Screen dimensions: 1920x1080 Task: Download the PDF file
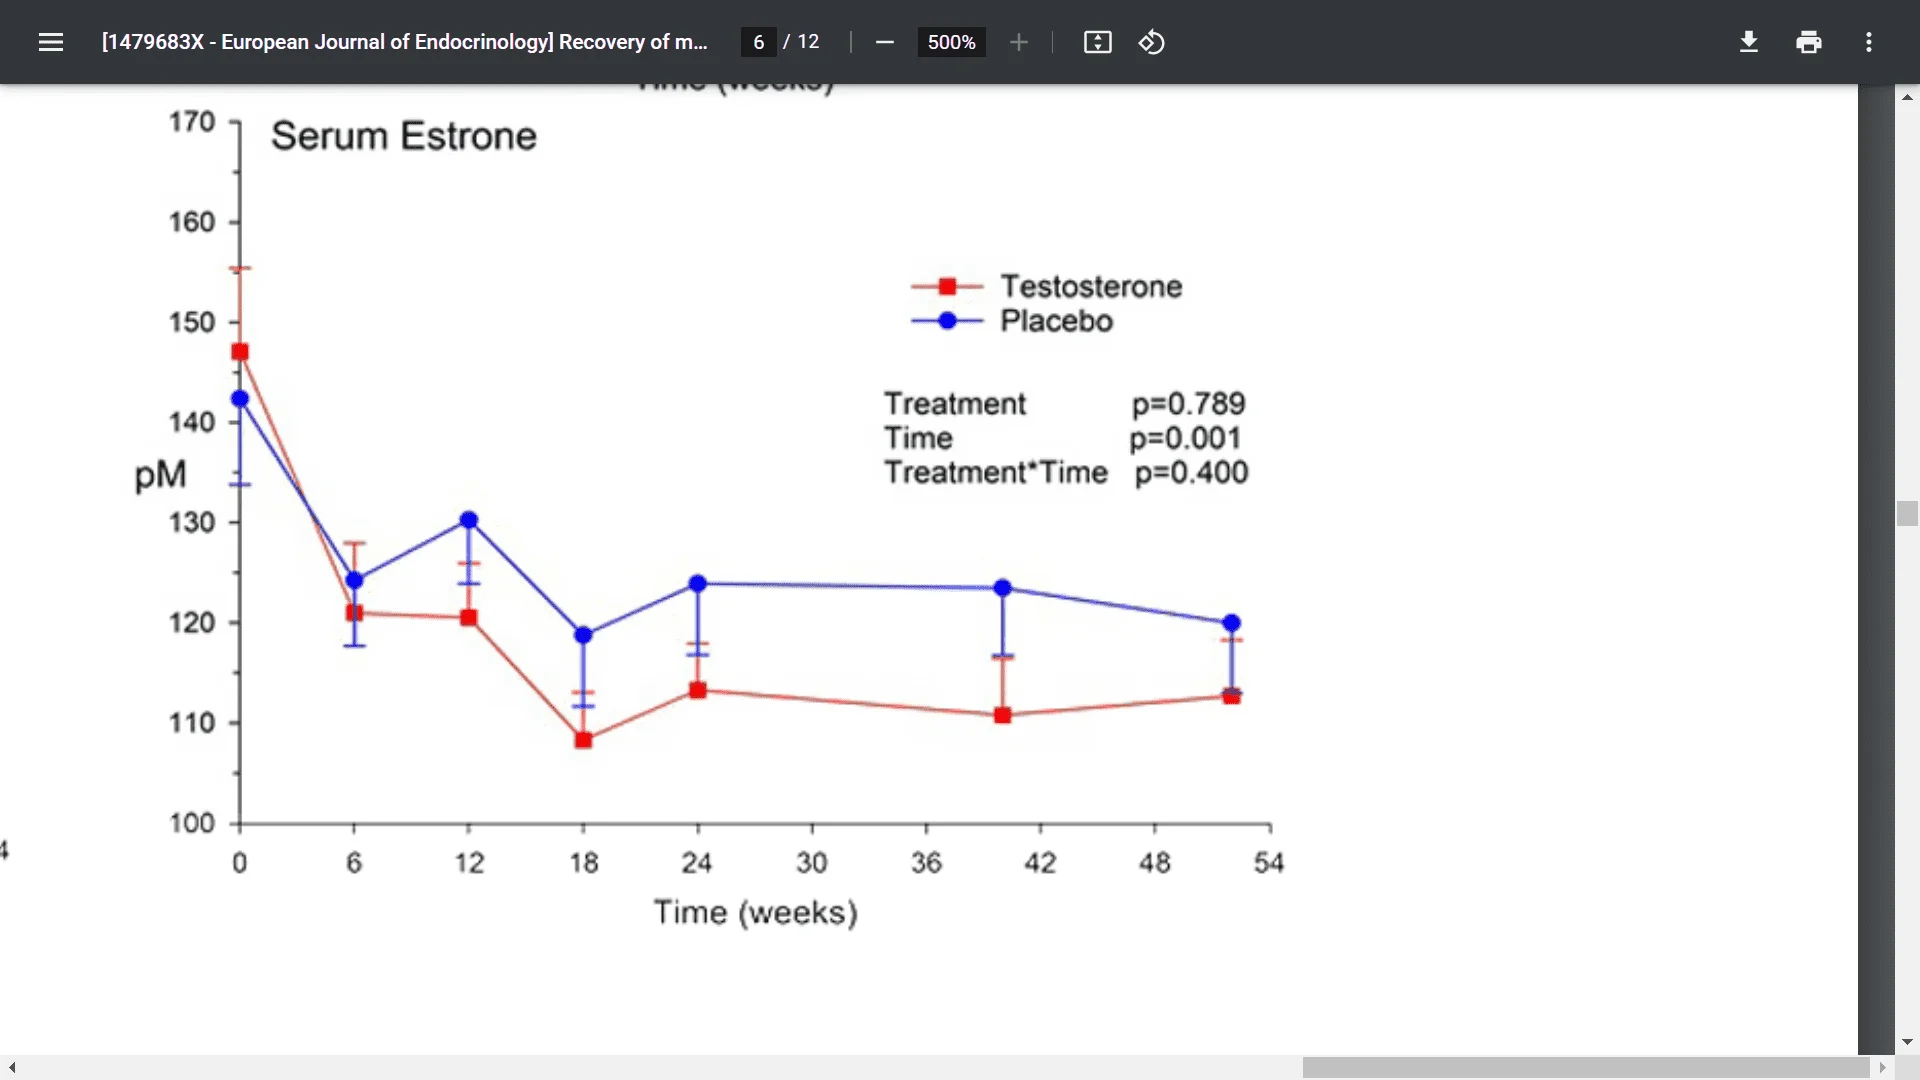pyautogui.click(x=1749, y=42)
